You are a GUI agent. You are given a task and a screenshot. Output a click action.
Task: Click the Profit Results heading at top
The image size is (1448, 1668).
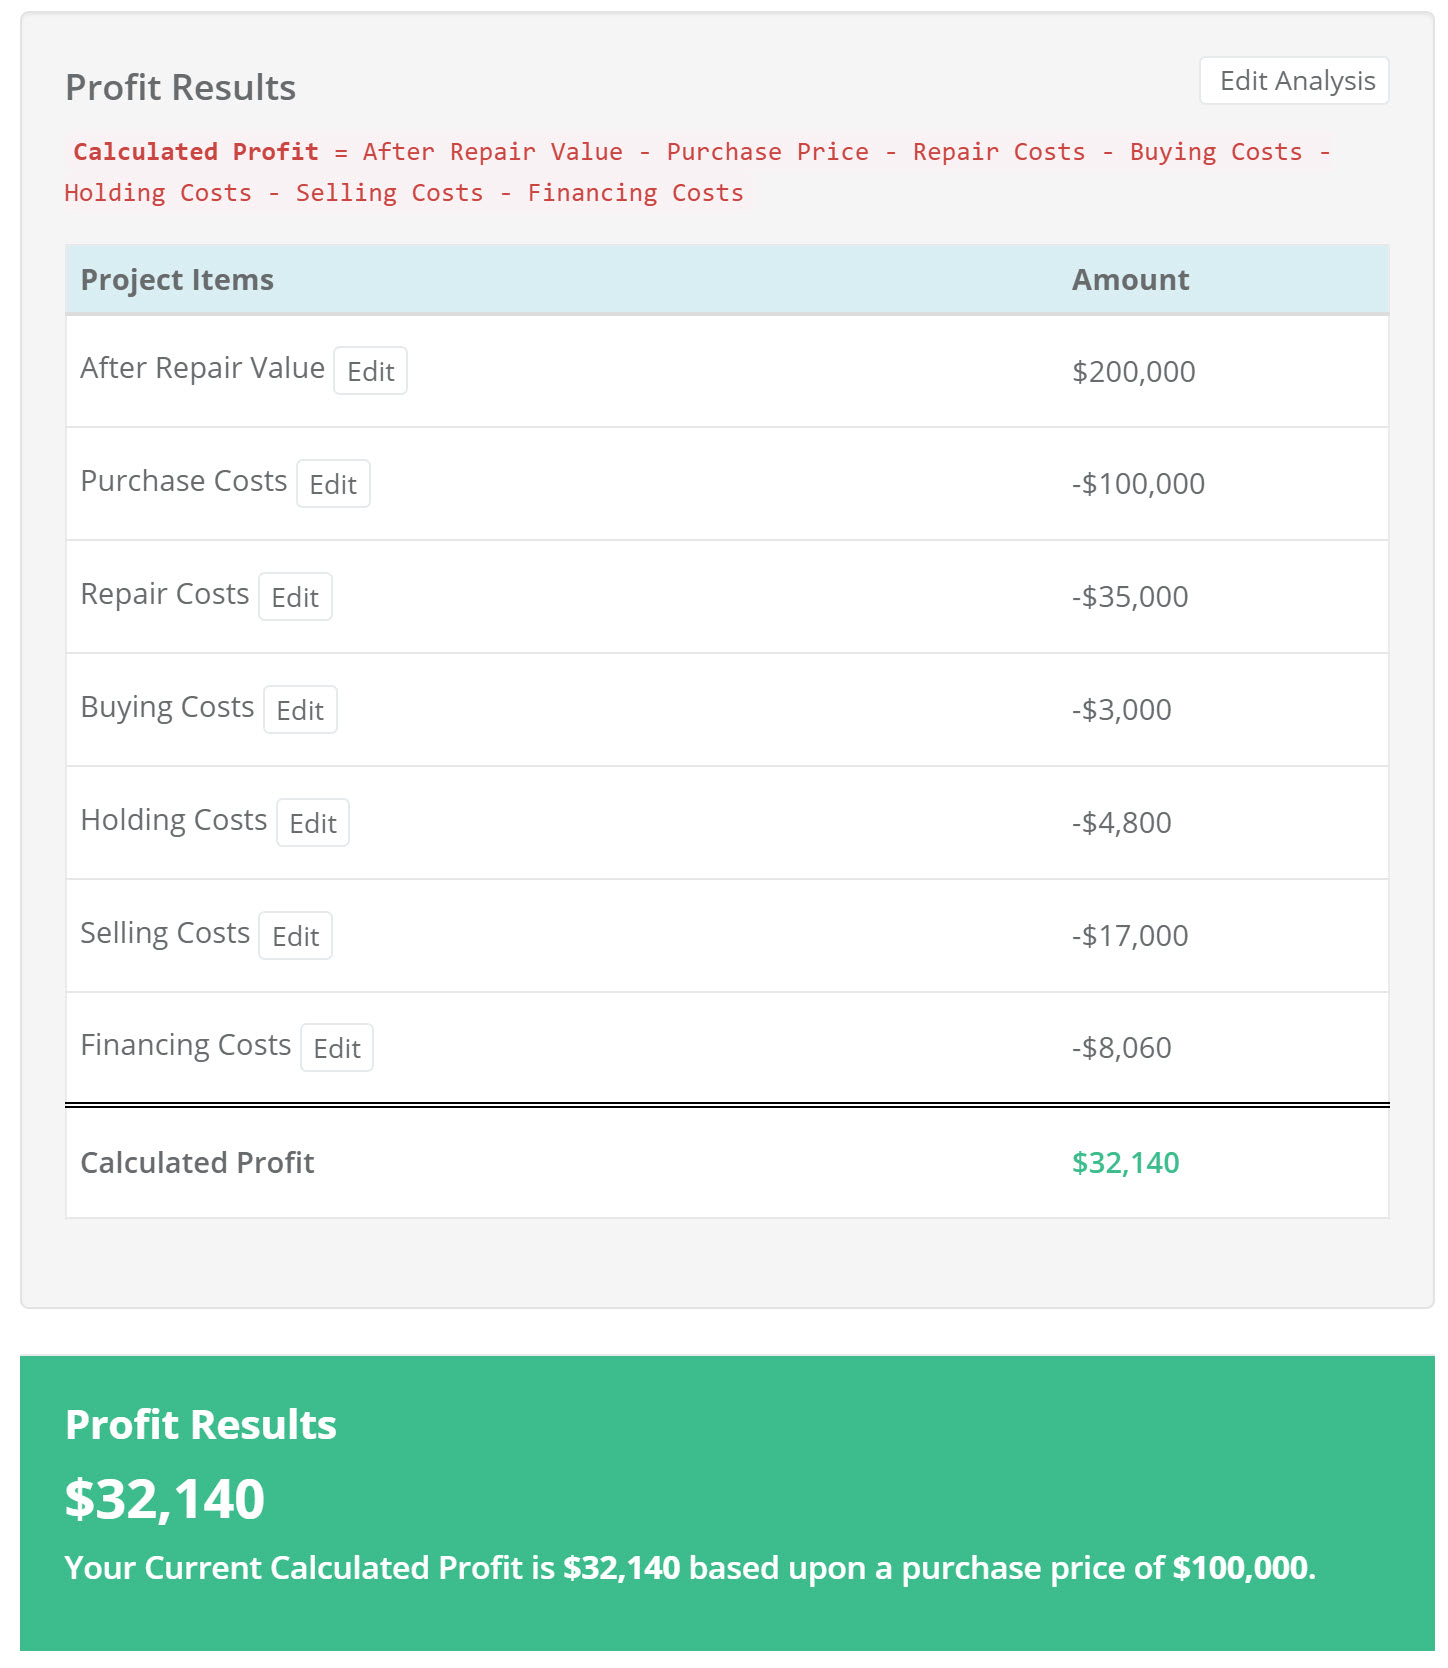(180, 87)
